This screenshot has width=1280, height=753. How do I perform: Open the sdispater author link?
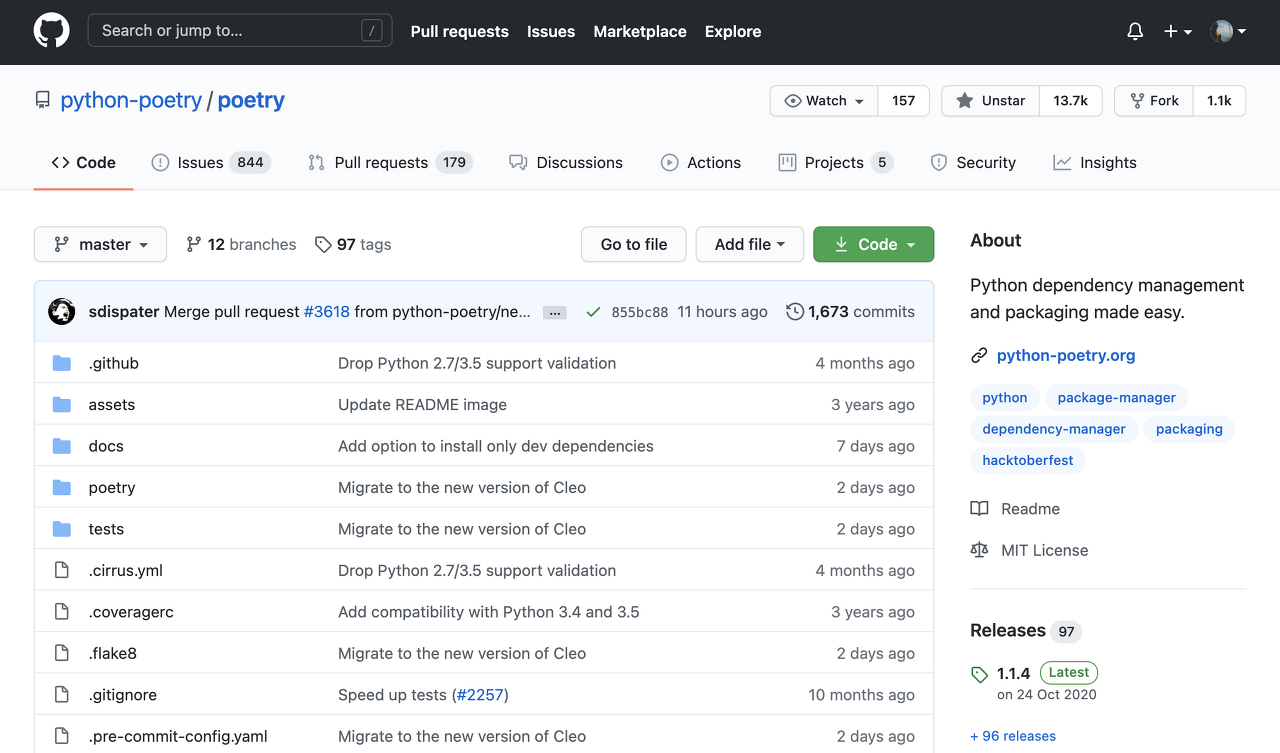tap(124, 312)
